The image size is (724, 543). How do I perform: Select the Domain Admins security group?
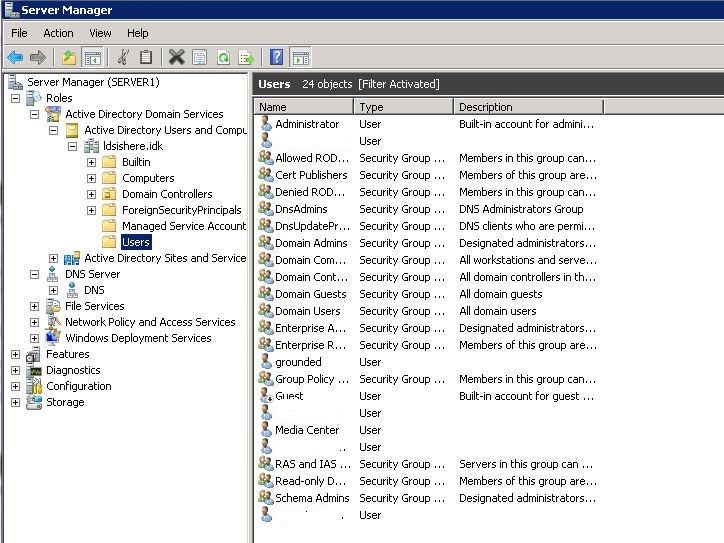[x=311, y=243]
